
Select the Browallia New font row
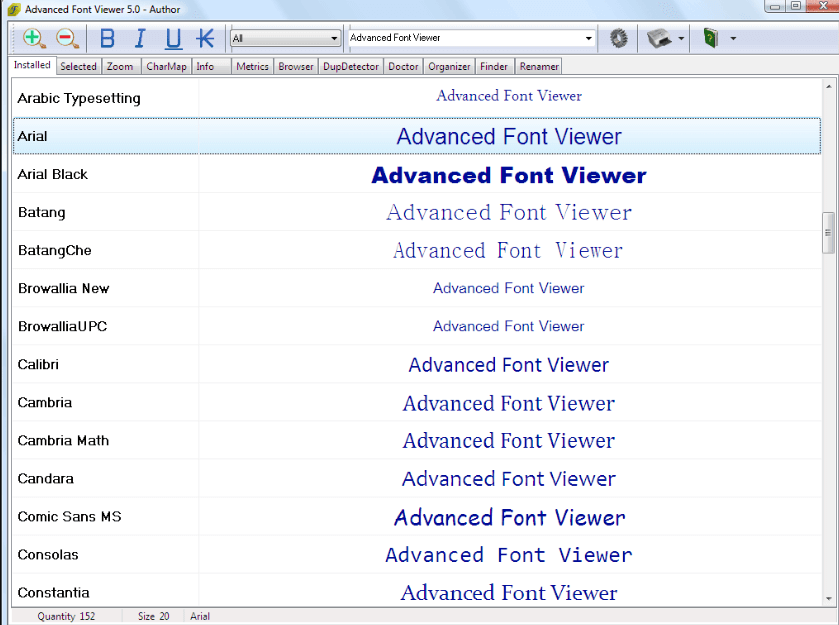tap(417, 288)
